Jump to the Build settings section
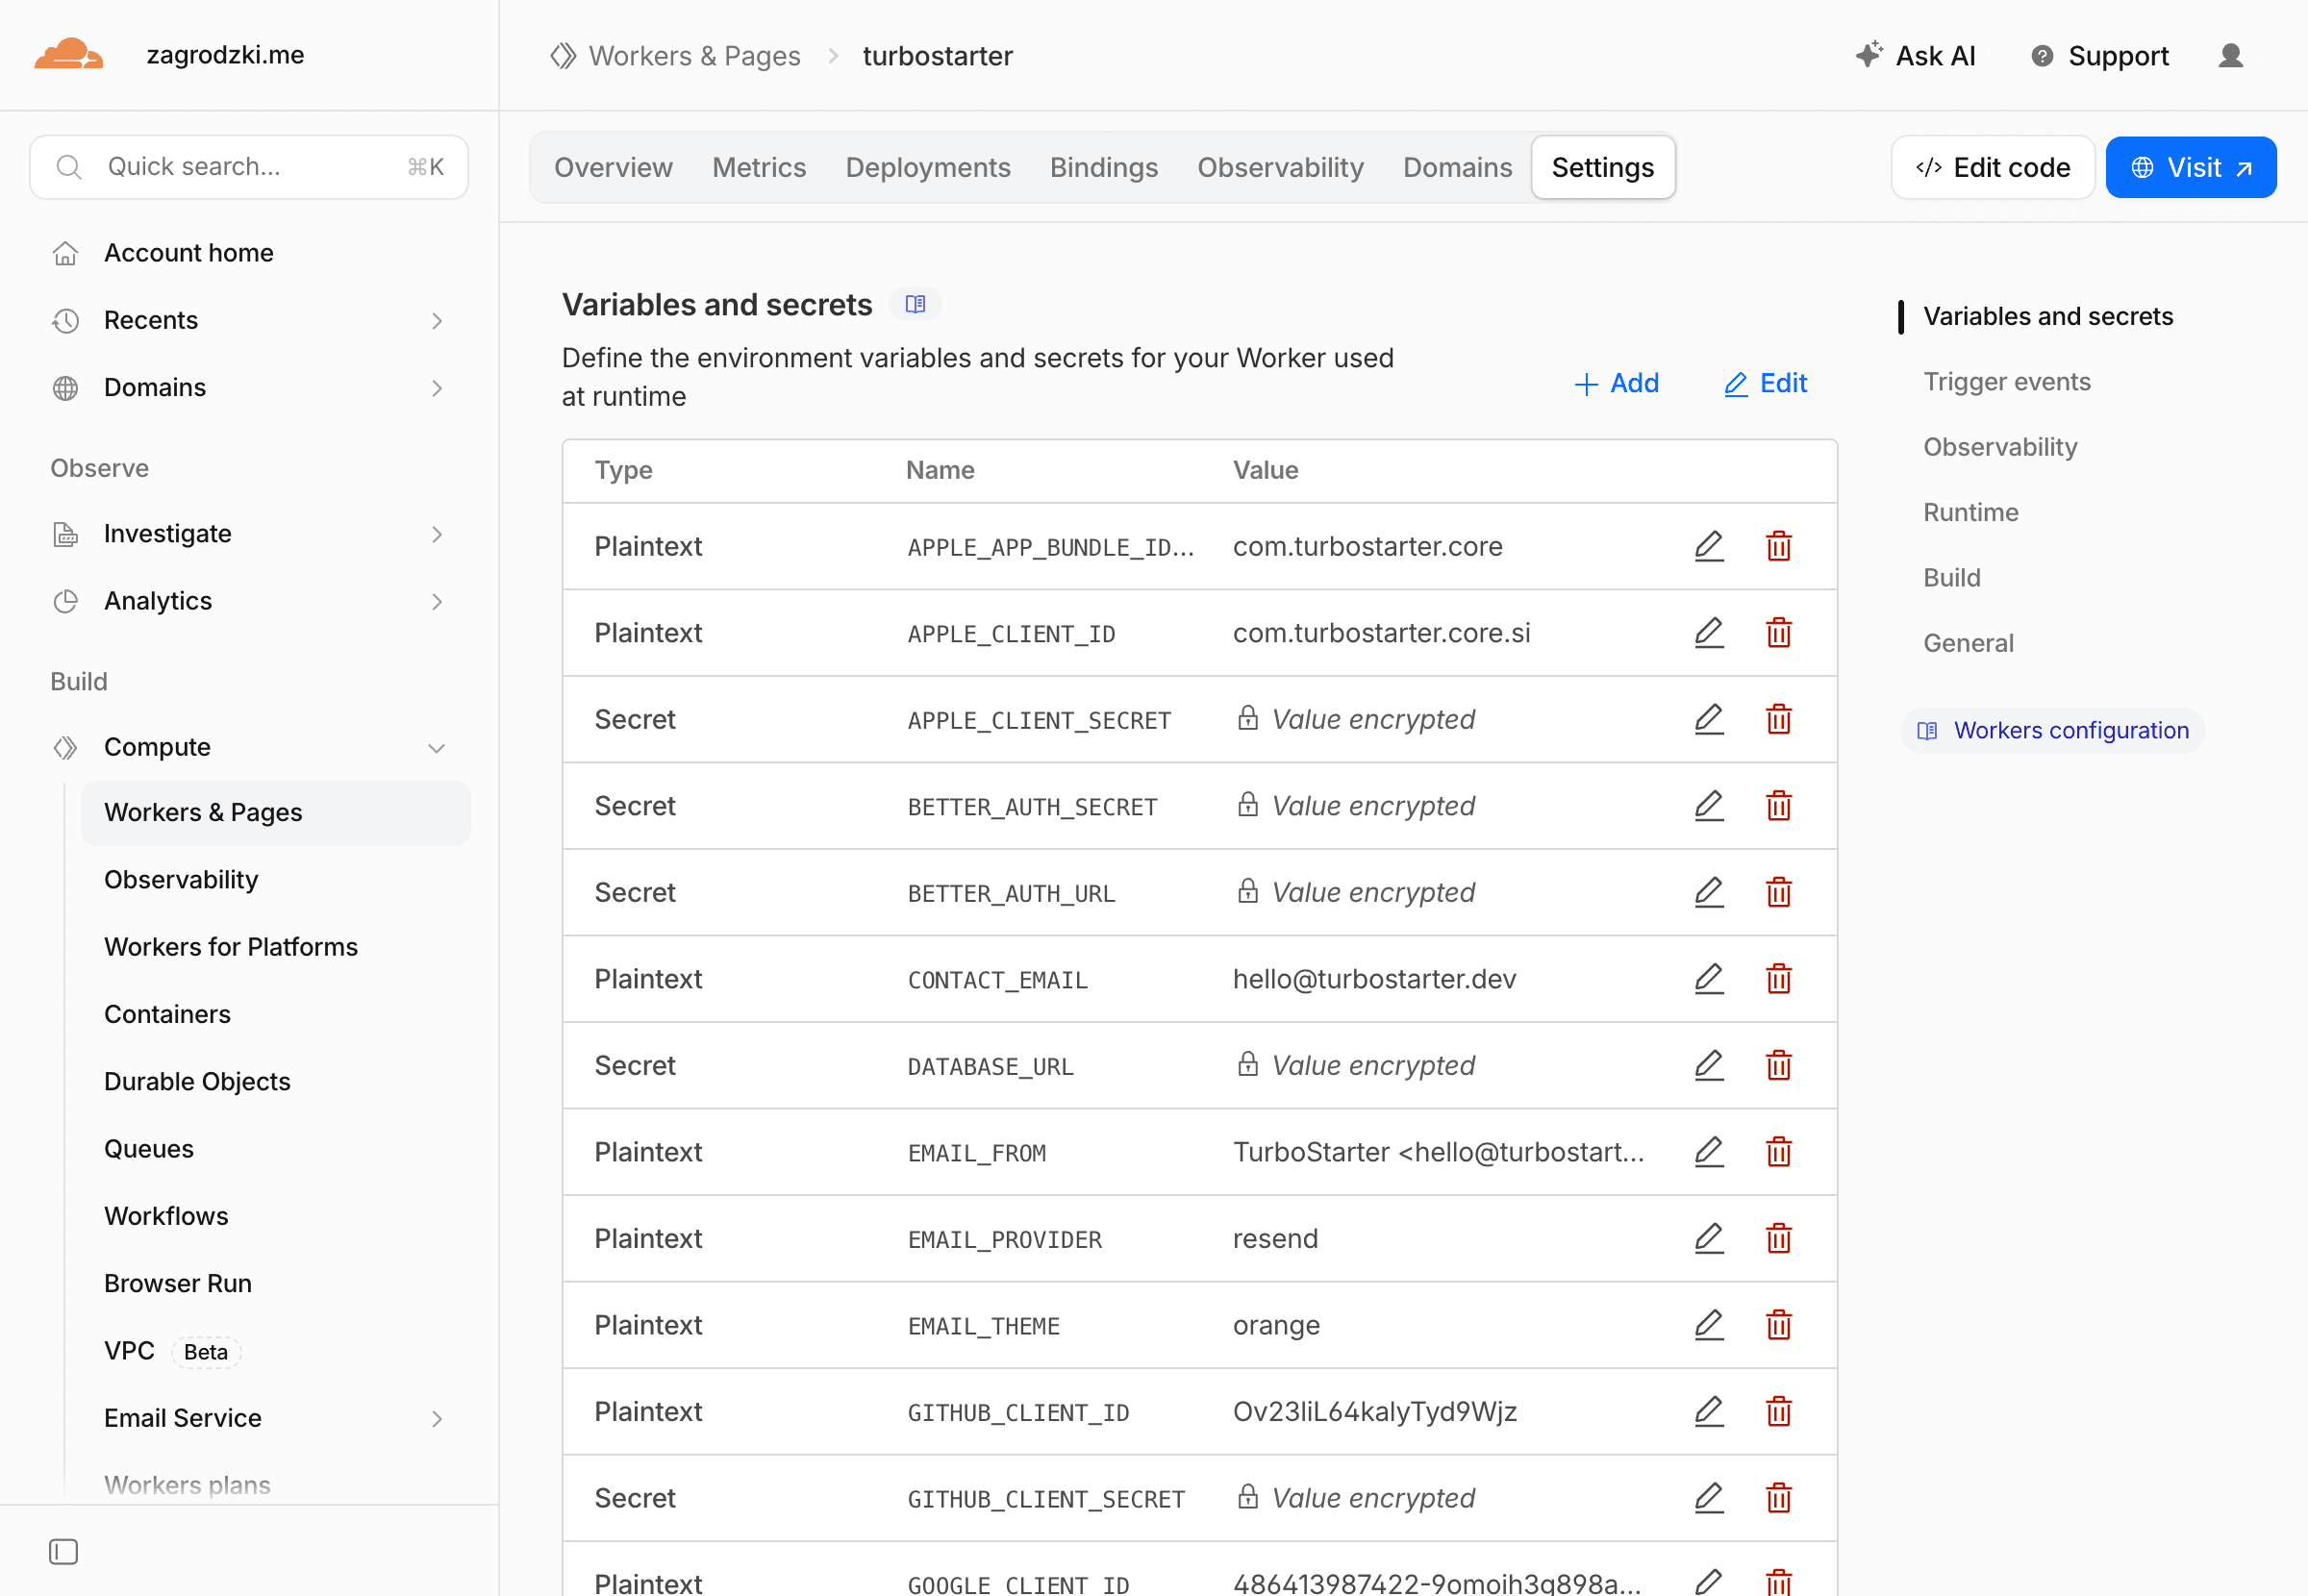The width and height of the screenshot is (2308, 1596). coord(1951,578)
